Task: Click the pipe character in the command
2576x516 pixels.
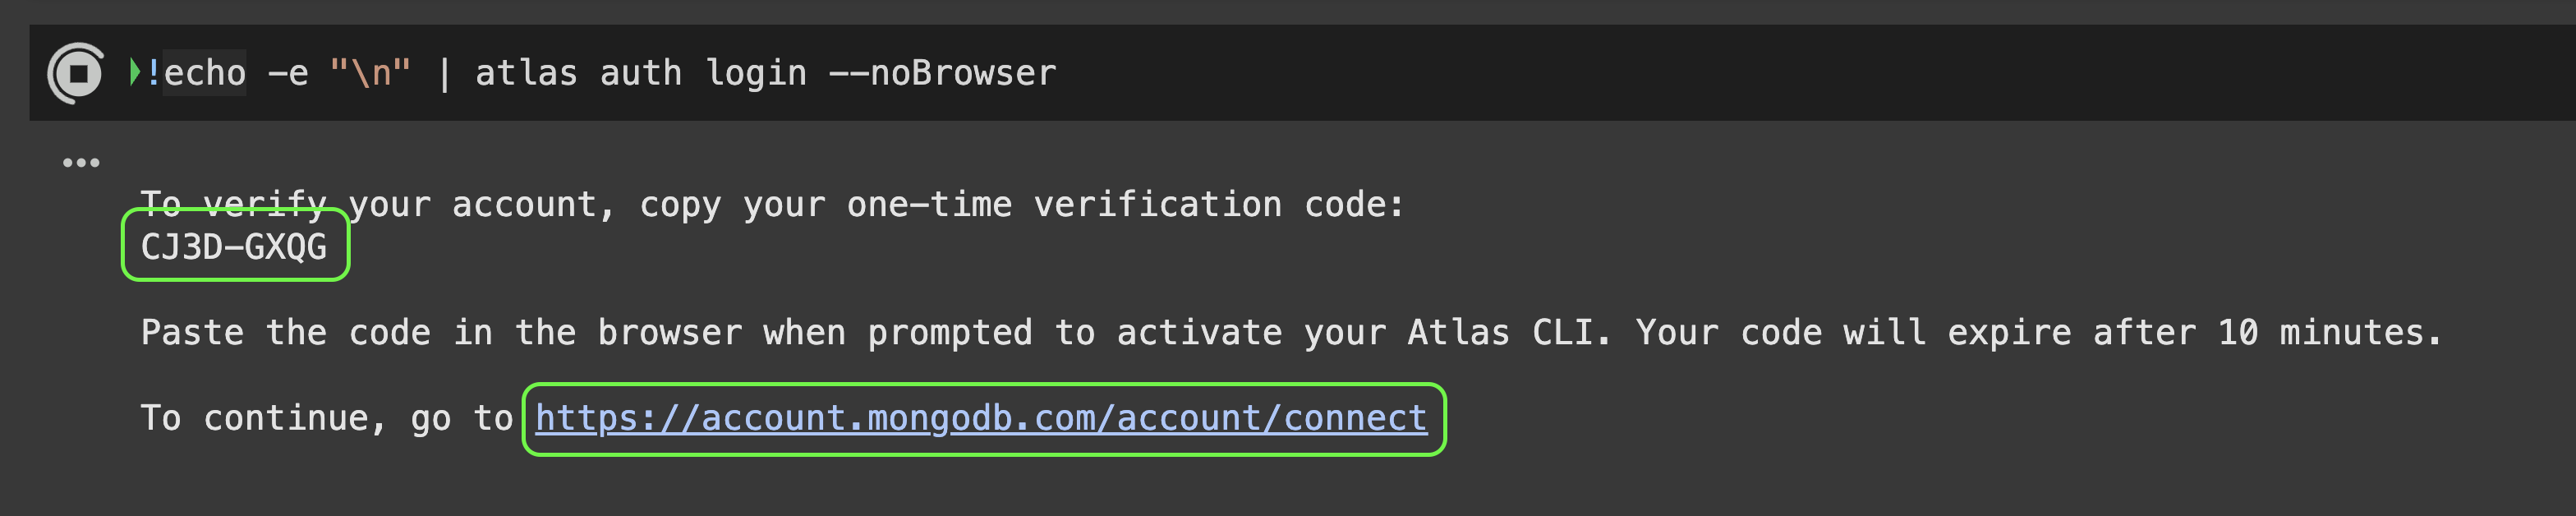Action: click(444, 73)
